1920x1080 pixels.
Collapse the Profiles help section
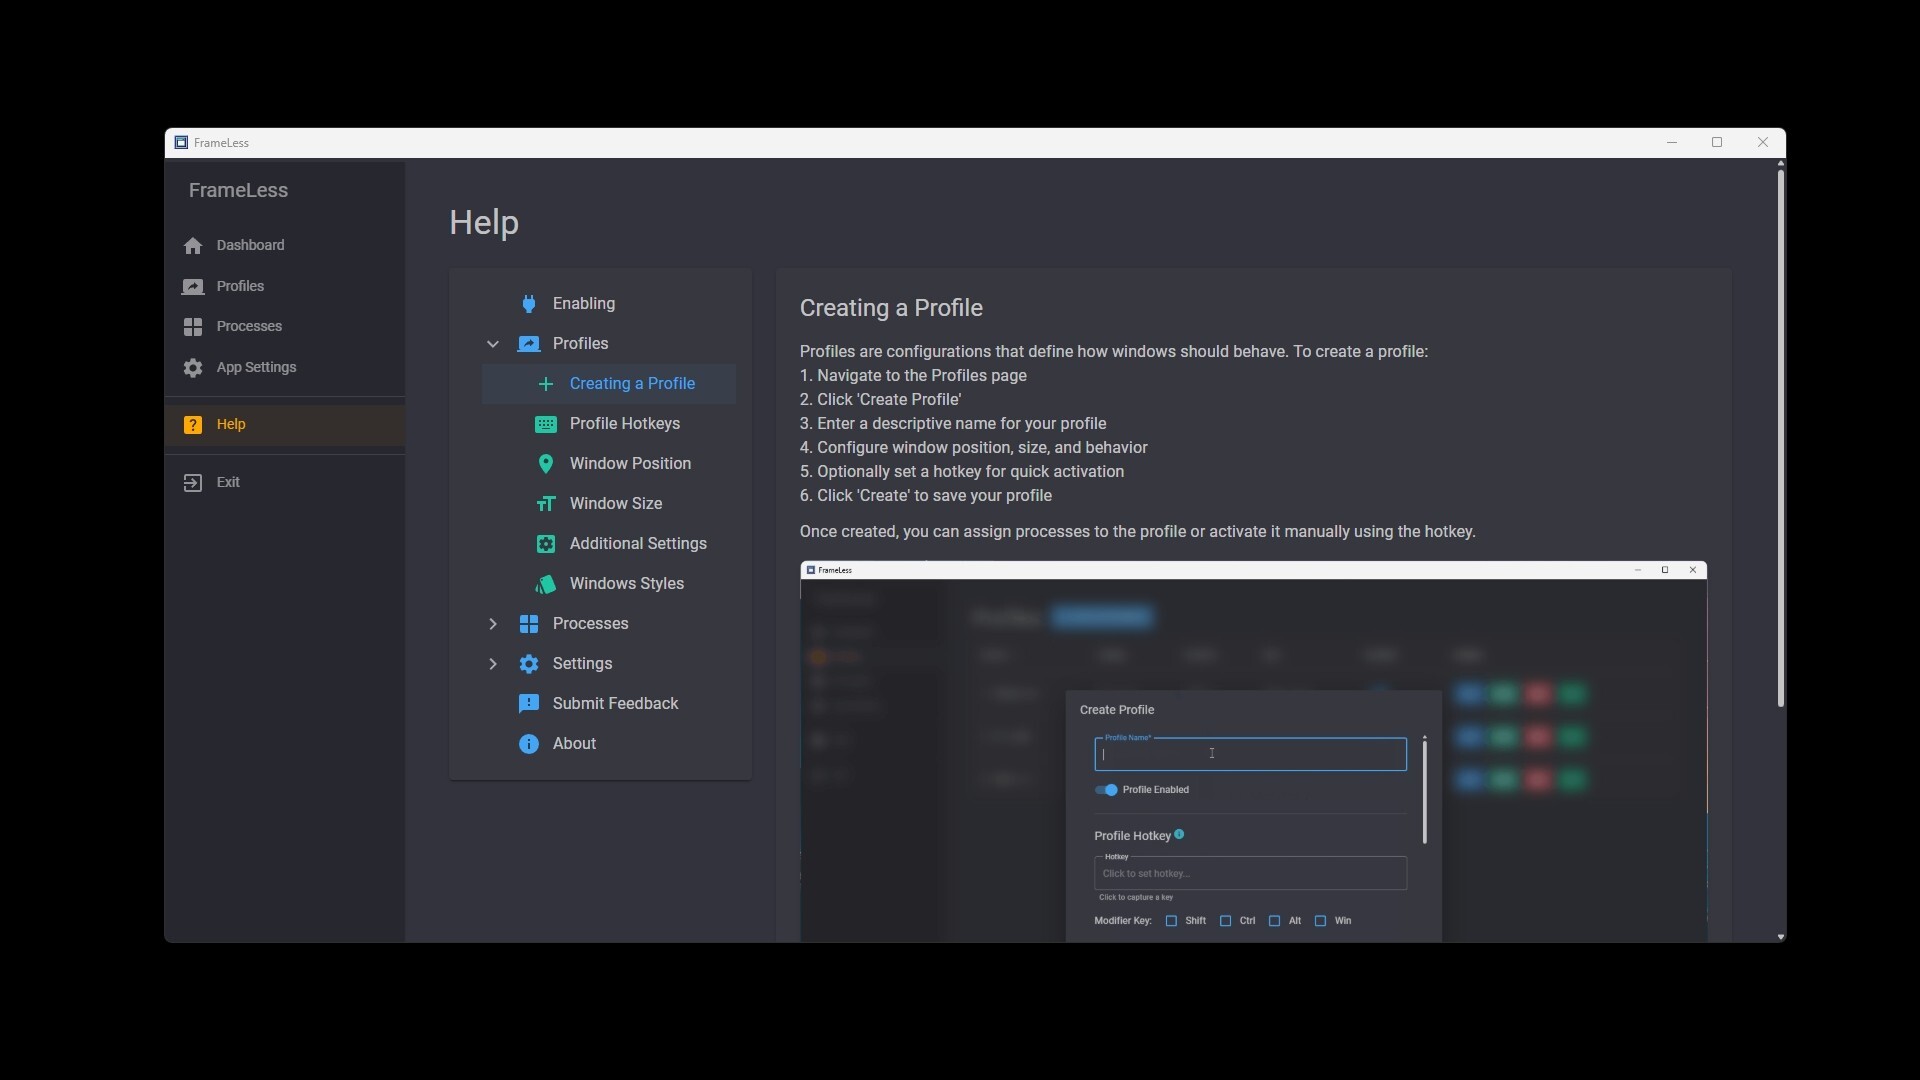(x=493, y=343)
